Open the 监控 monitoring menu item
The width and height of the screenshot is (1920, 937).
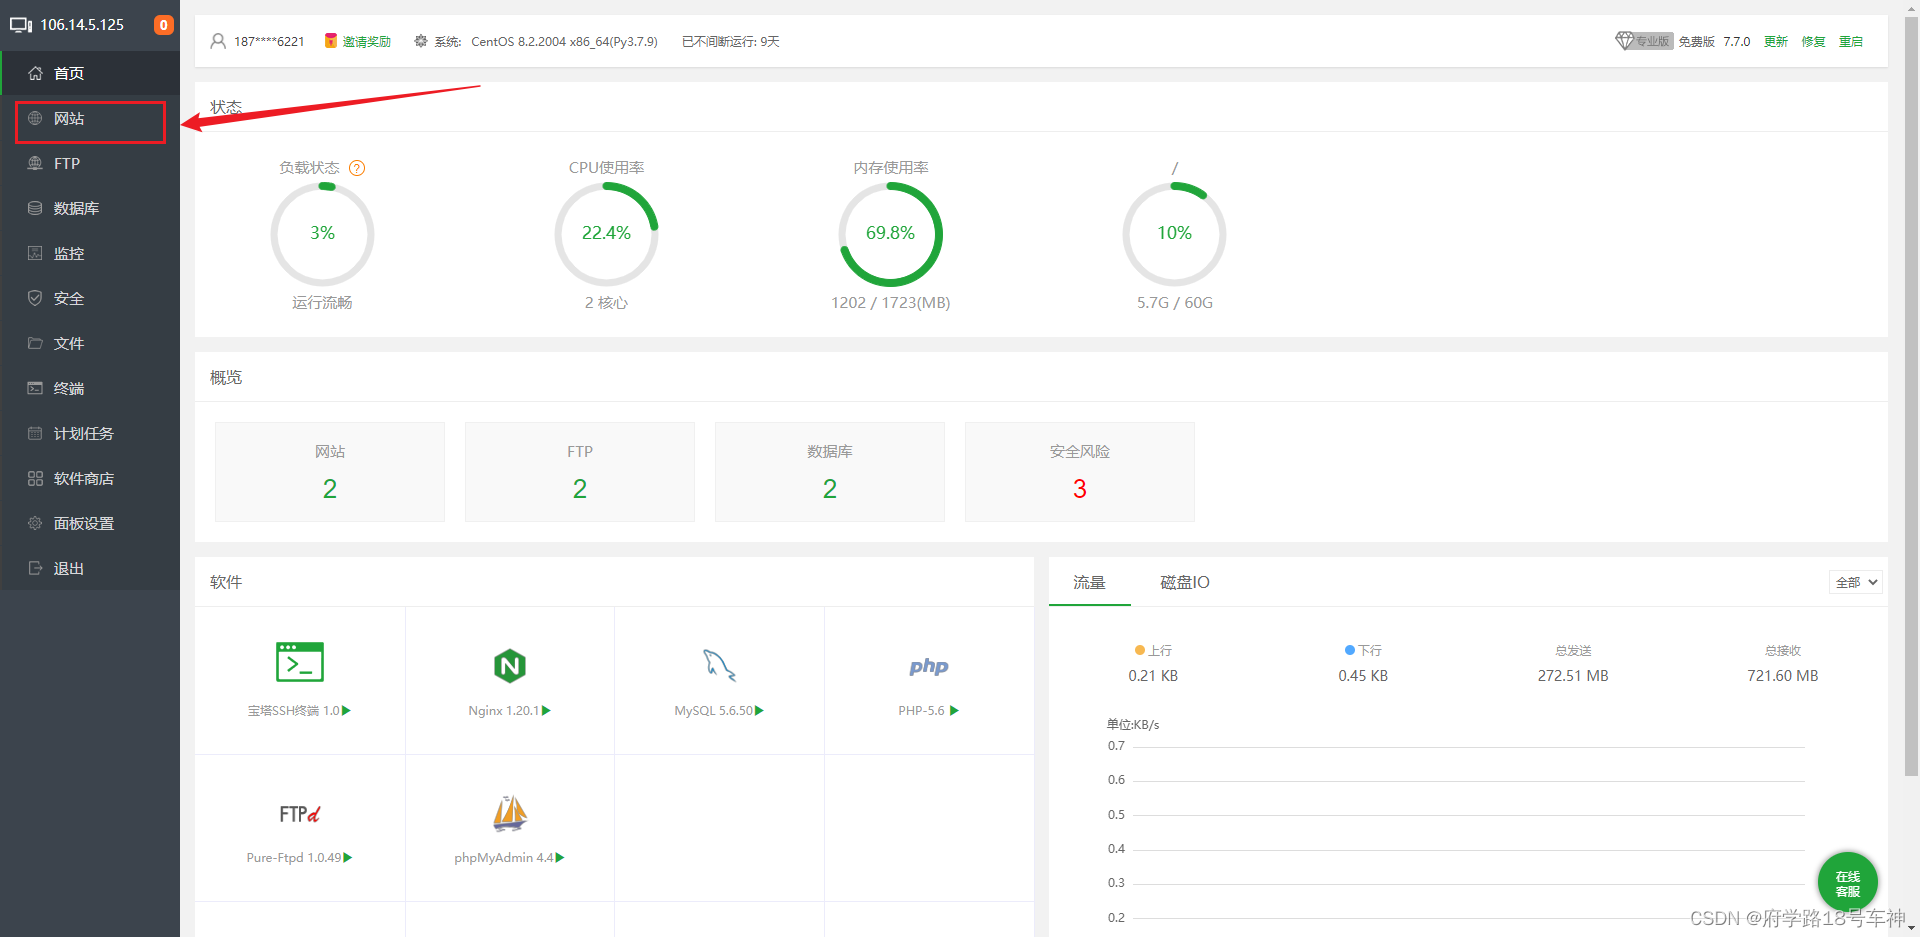(90, 253)
